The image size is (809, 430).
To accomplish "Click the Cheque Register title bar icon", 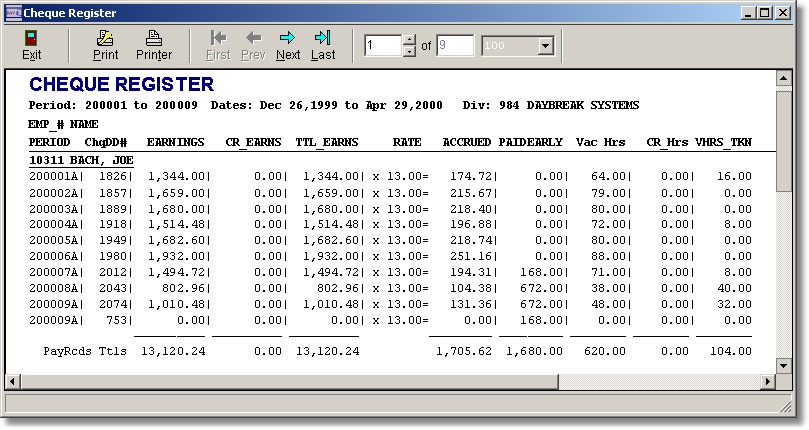I will (x=13, y=12).
